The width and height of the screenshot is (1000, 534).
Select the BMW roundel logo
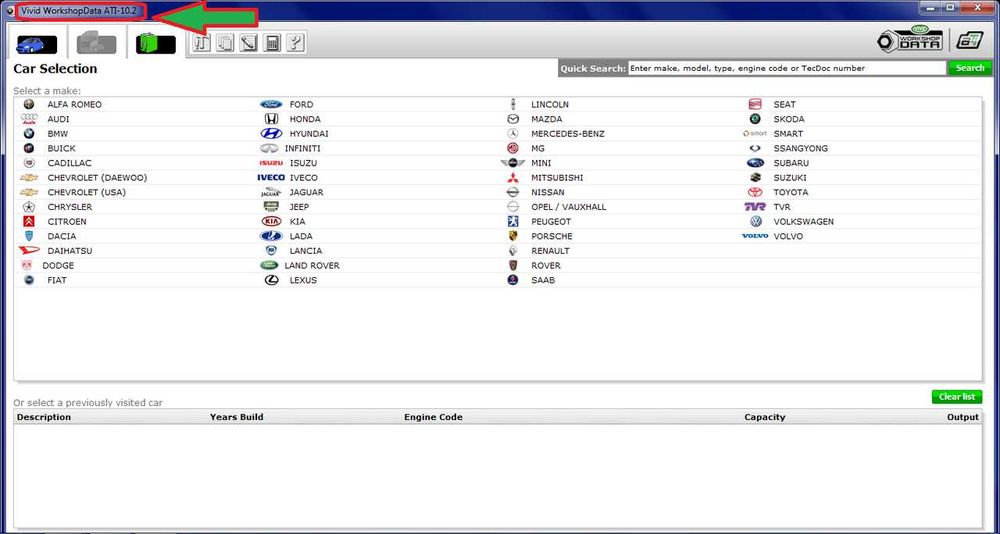point(28,134)
